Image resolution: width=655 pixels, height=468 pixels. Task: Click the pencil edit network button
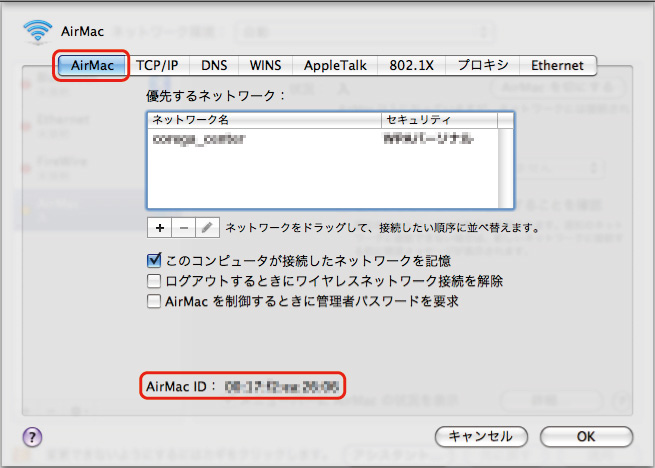point(207,228)
